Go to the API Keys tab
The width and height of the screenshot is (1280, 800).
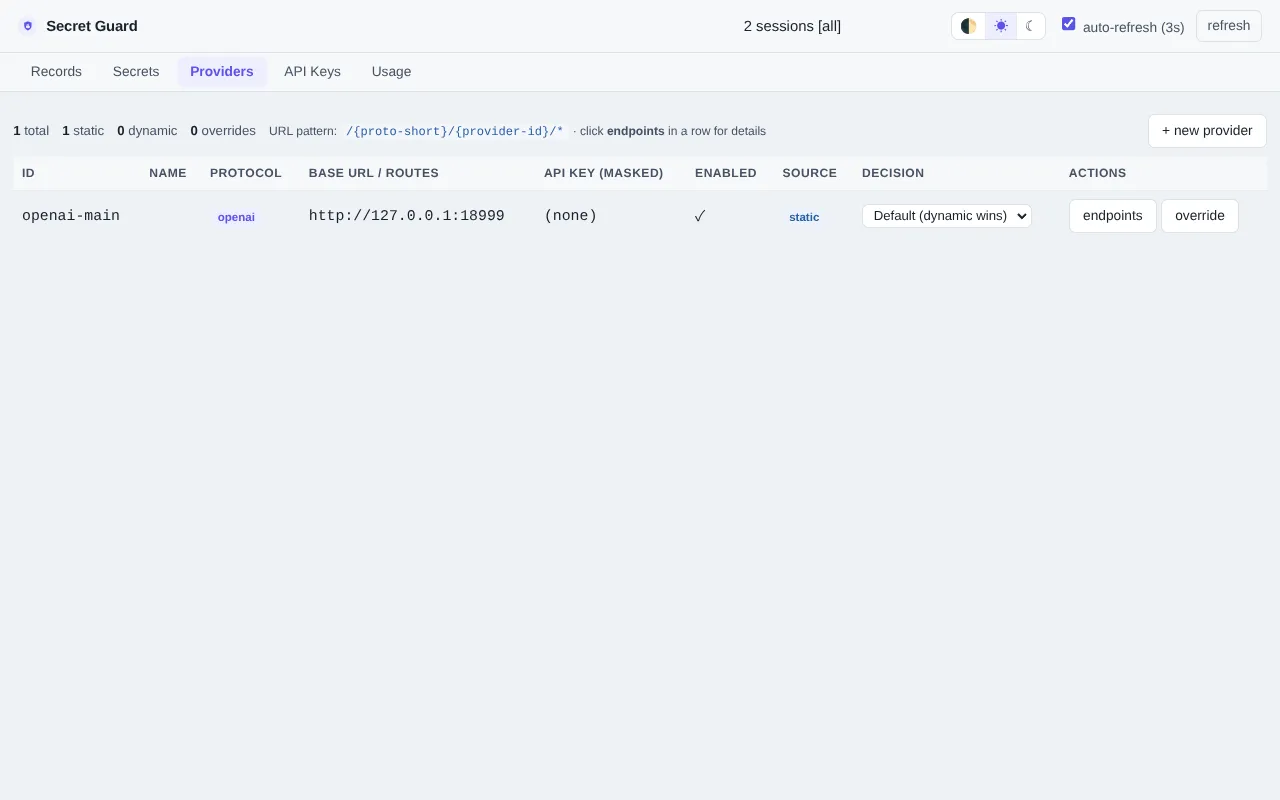(x=312, y=72)
